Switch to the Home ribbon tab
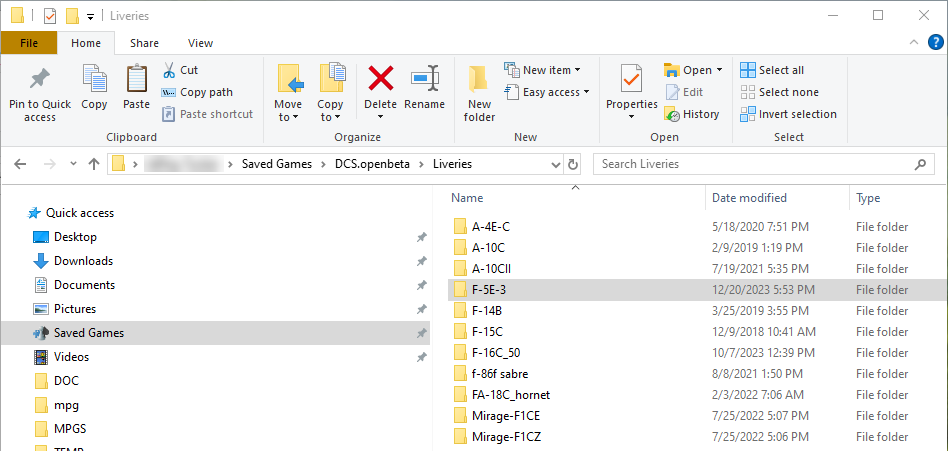This screenshot has height=451, width=948. coord(86,43)
